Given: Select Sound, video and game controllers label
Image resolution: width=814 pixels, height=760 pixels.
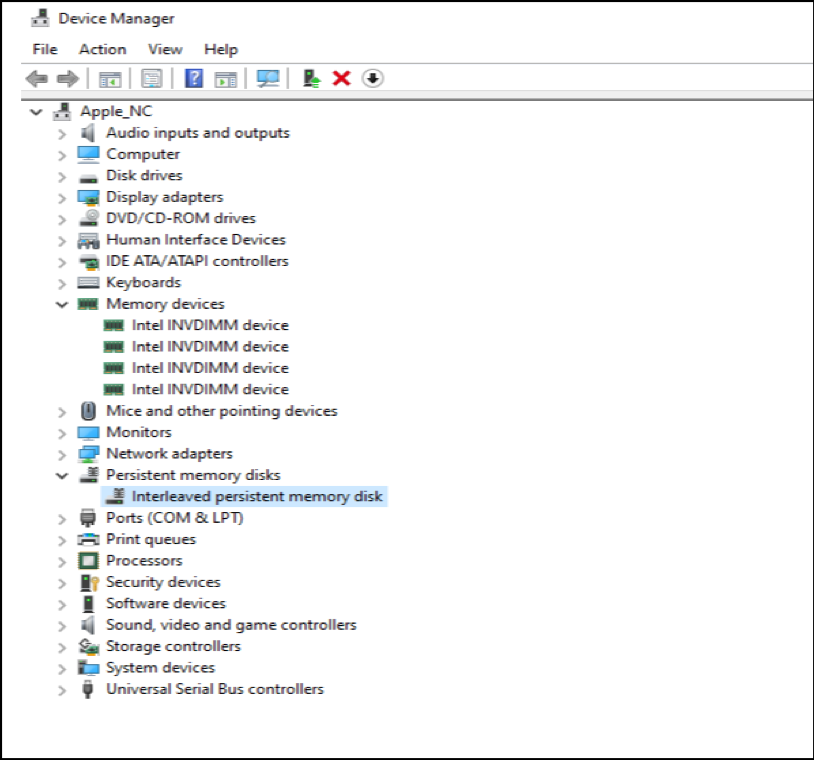Looking at the screenshot, I should click(x=231, y=625).
